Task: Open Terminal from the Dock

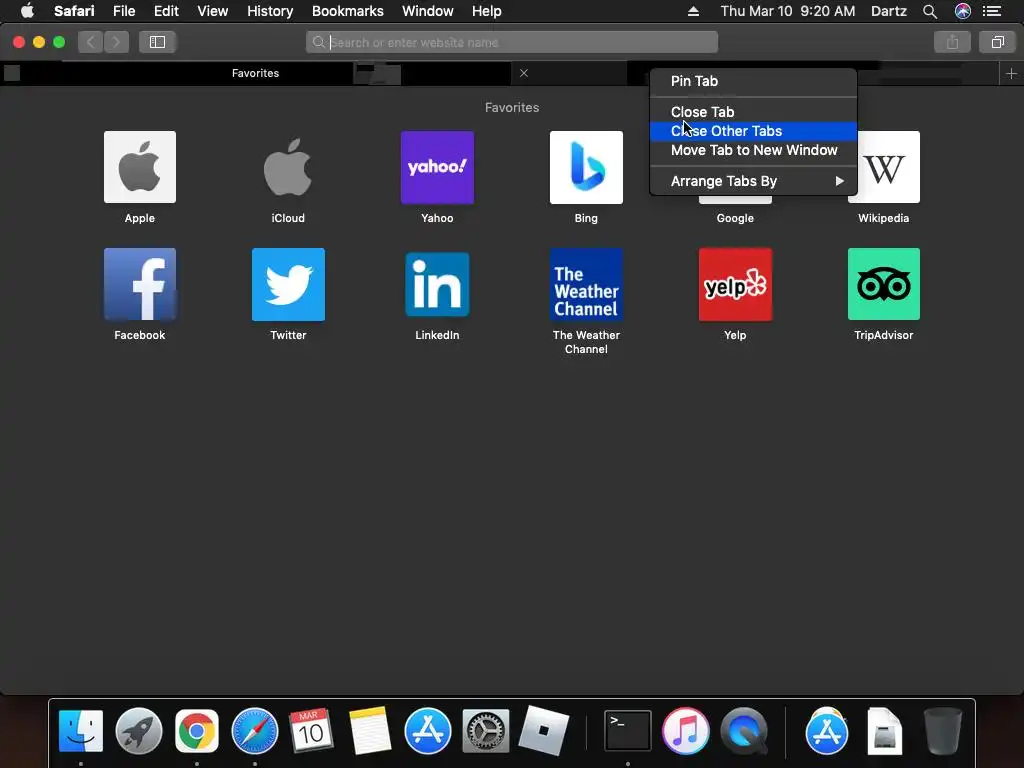Action: pyautogui.click(x=628, y=731)
